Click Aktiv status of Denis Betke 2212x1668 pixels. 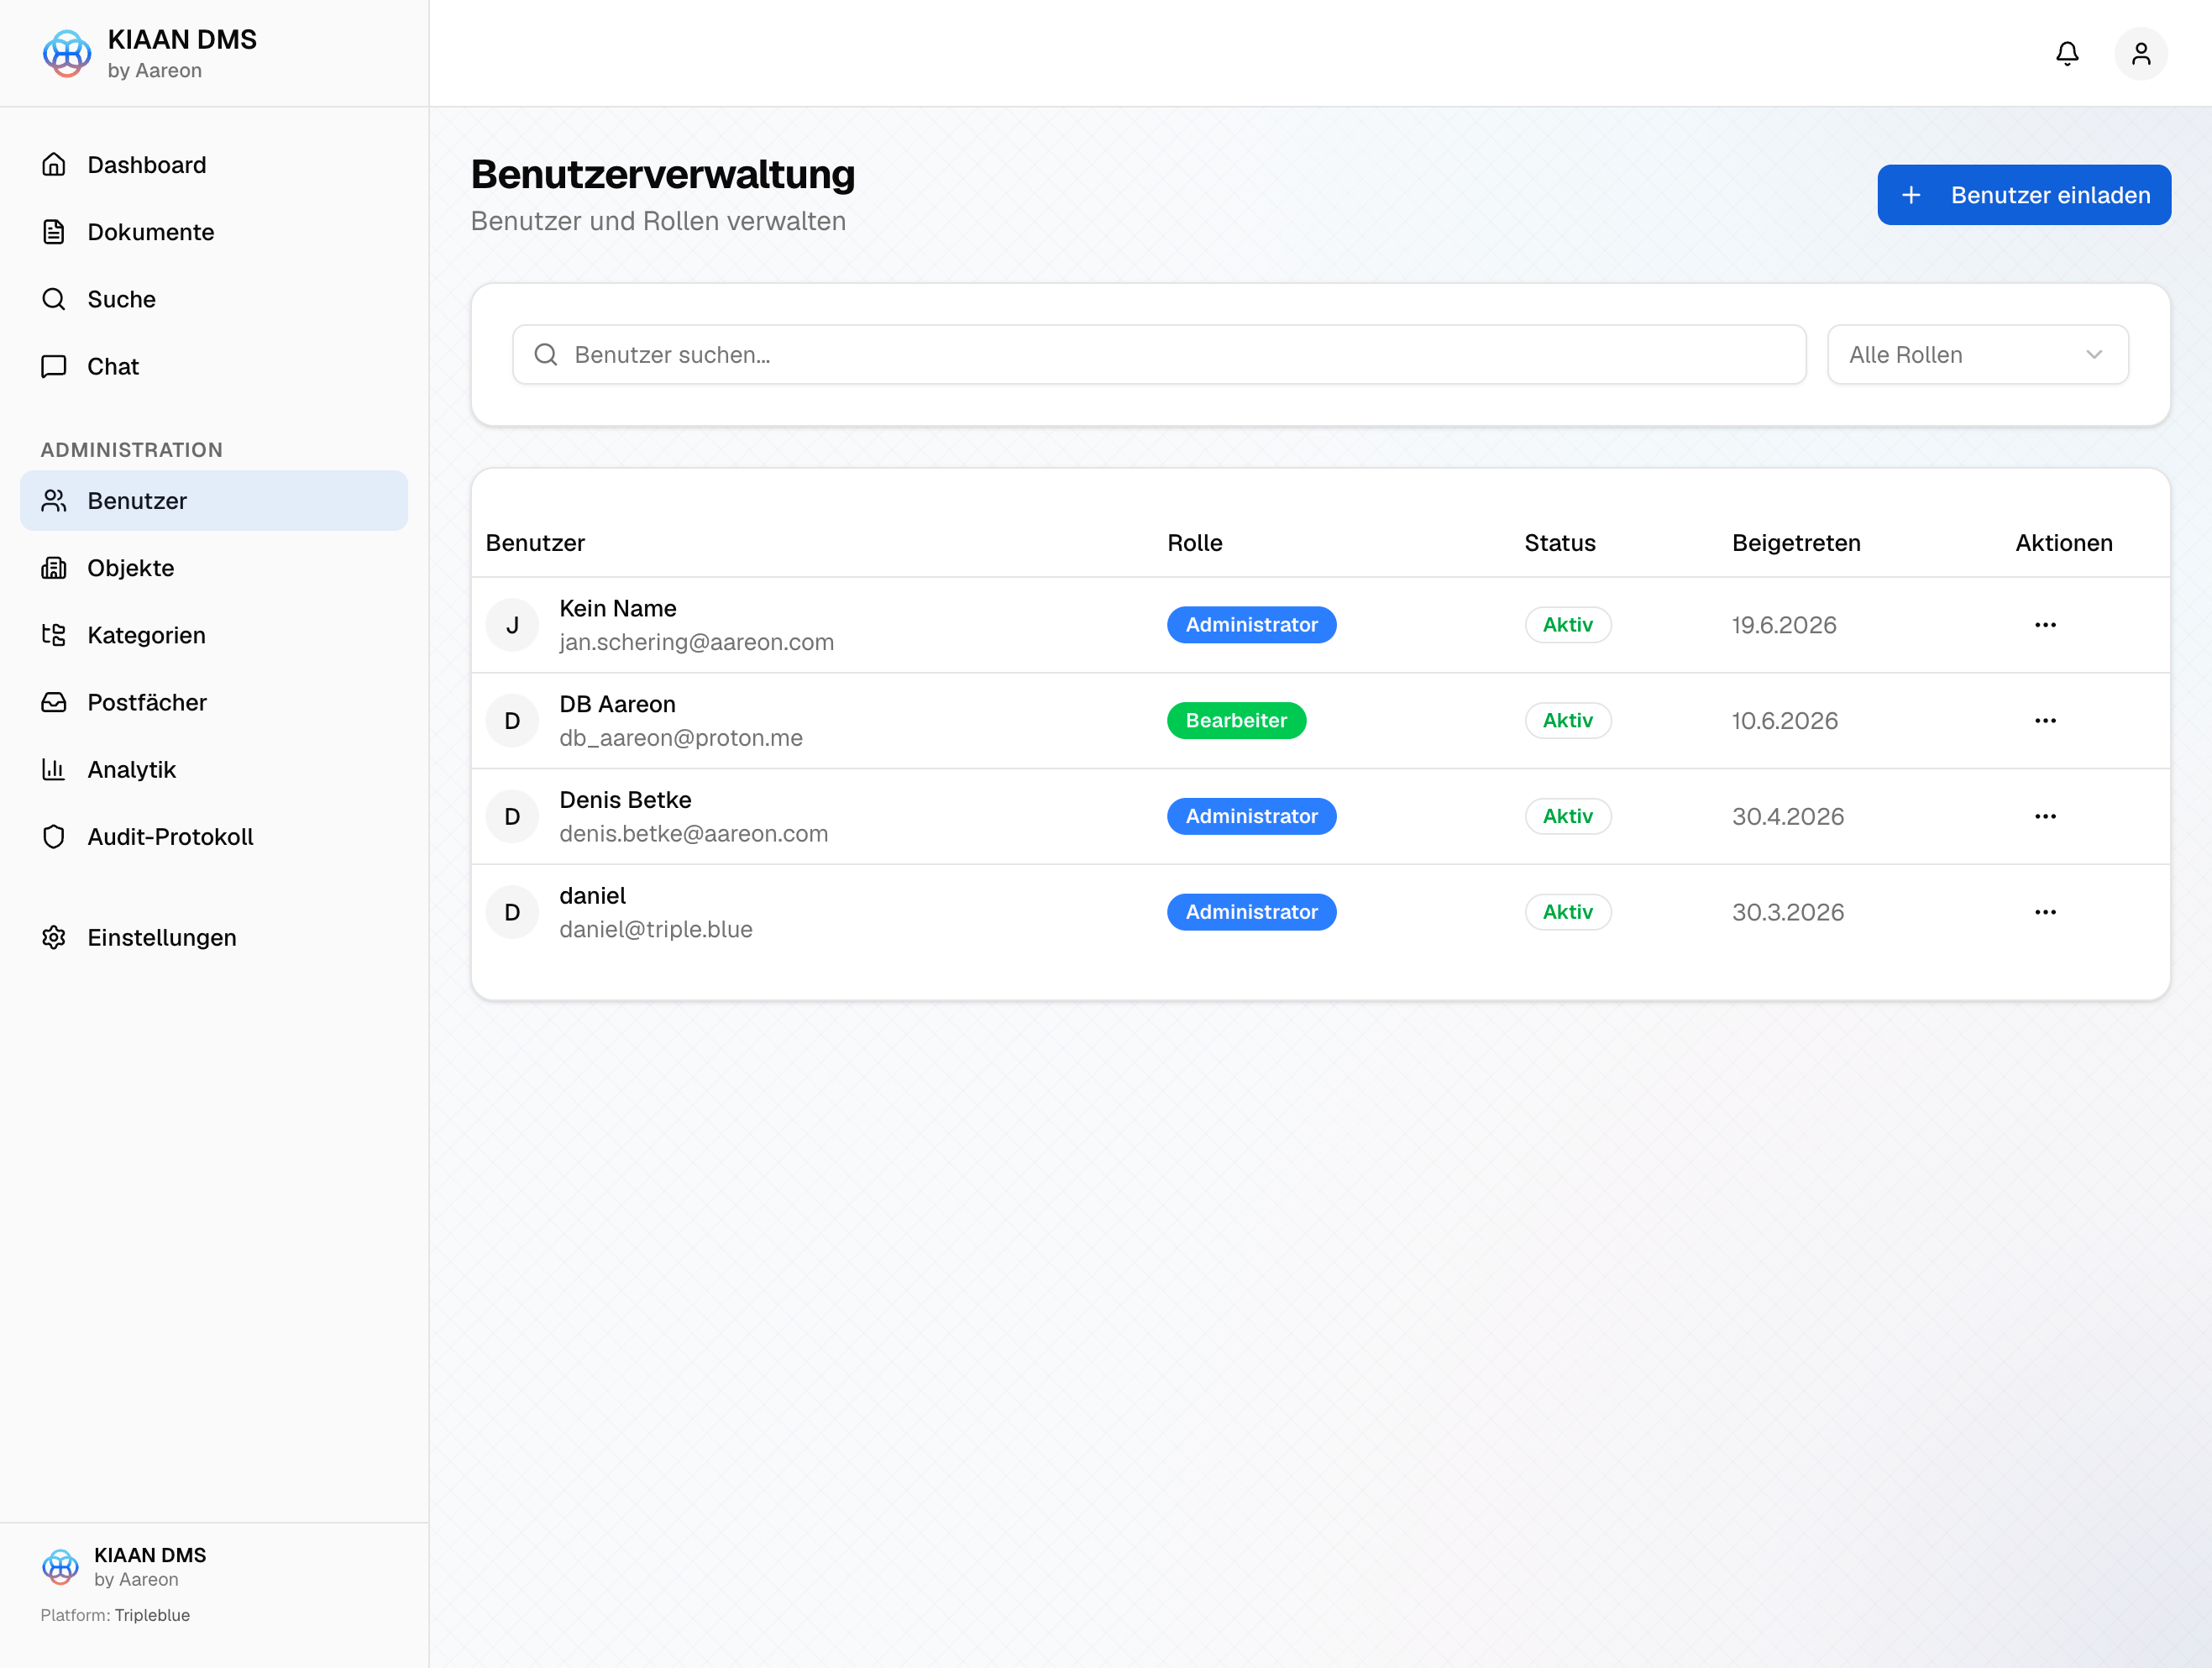[x=1567, y=816]
